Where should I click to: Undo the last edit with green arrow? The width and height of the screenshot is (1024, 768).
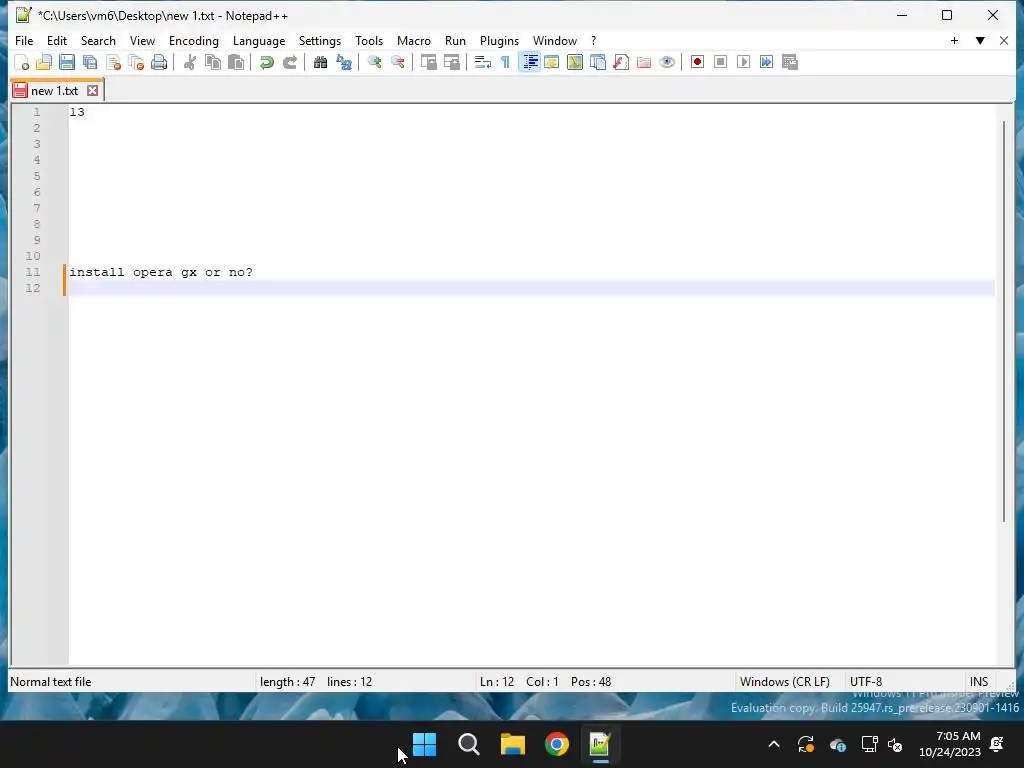pyautogui.click(x=266, y=62)
